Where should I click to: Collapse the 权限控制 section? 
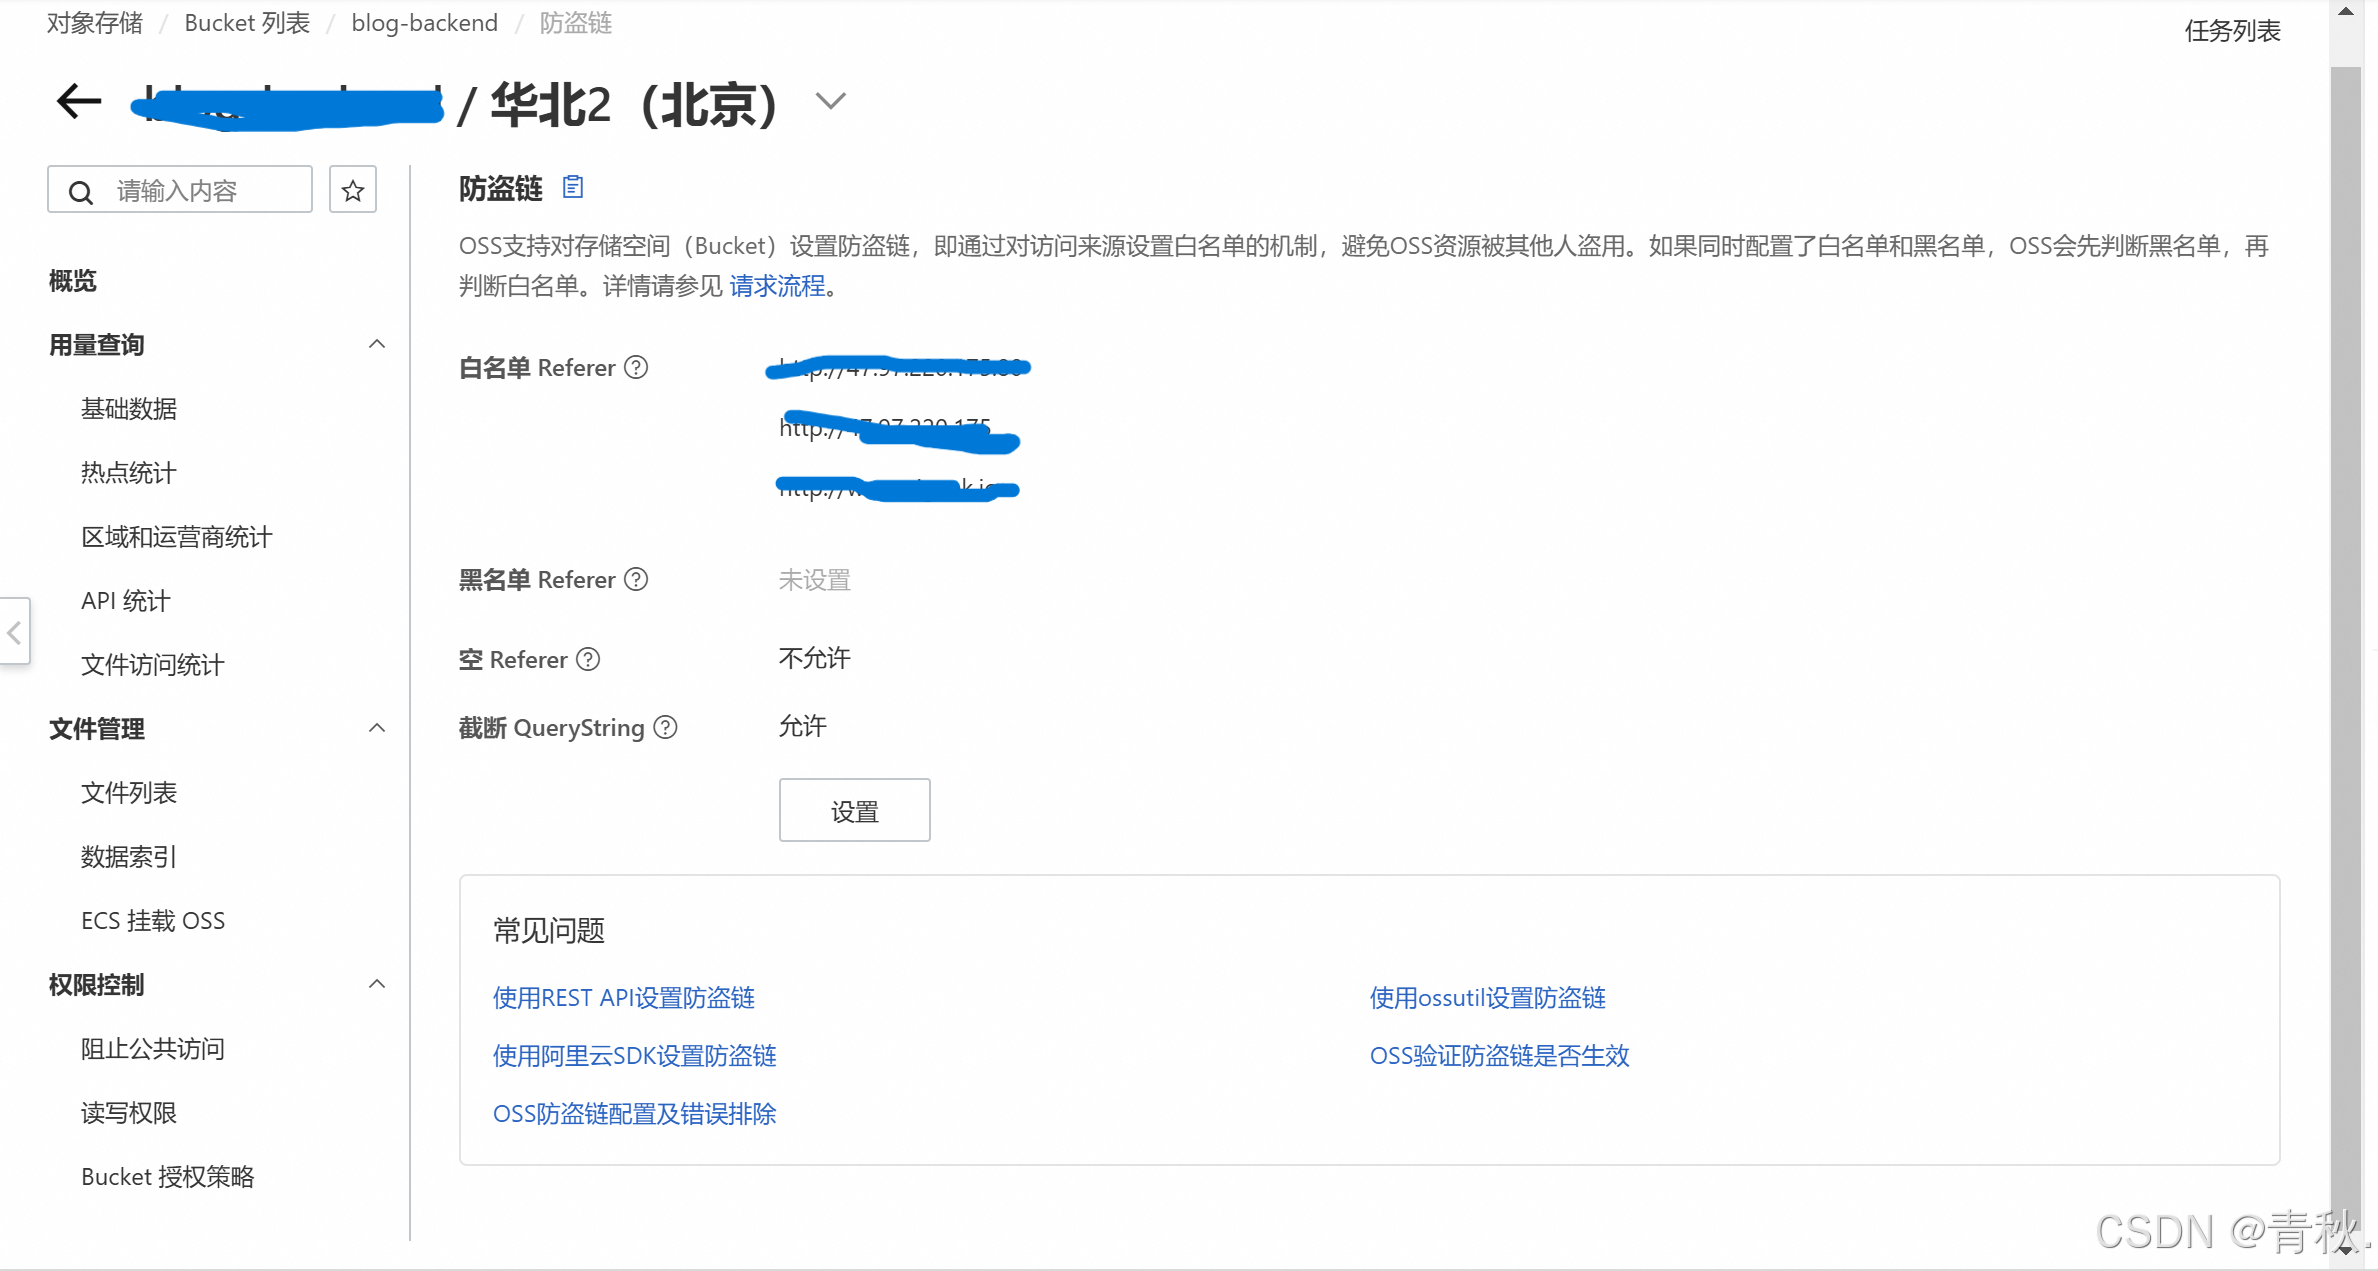point(377,985)
